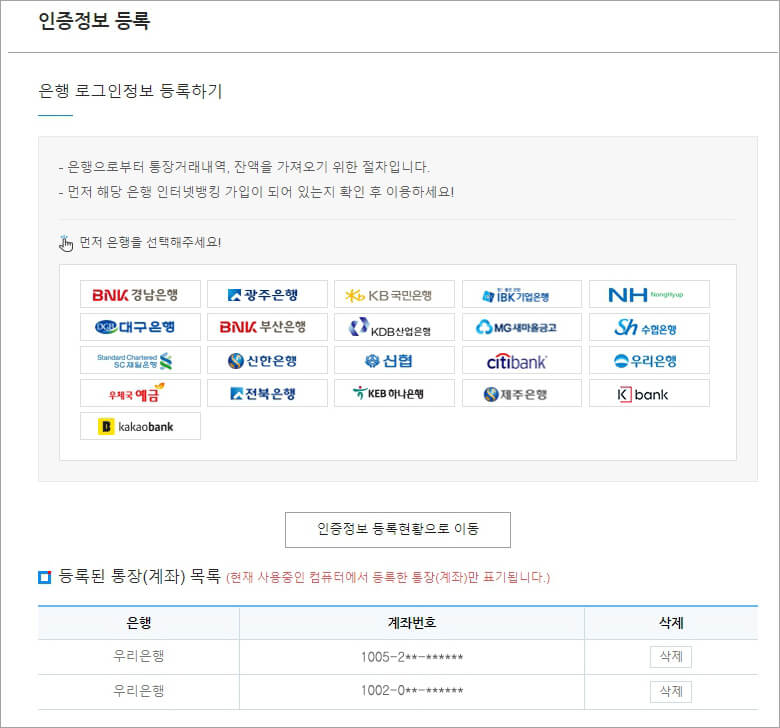This screenshot has width=780, height=728.
Task: Click 우리은행 cell in the 1005-2 row
Action: (138, 656)
